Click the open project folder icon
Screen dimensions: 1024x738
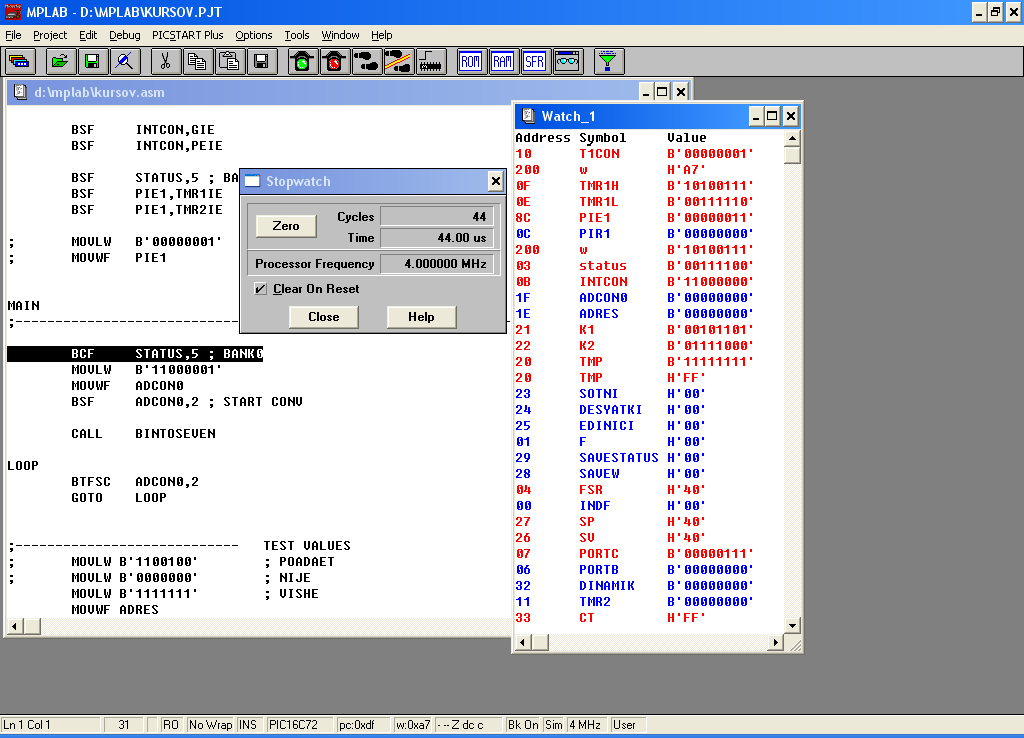pyautogui.click(x=60, y=62)
